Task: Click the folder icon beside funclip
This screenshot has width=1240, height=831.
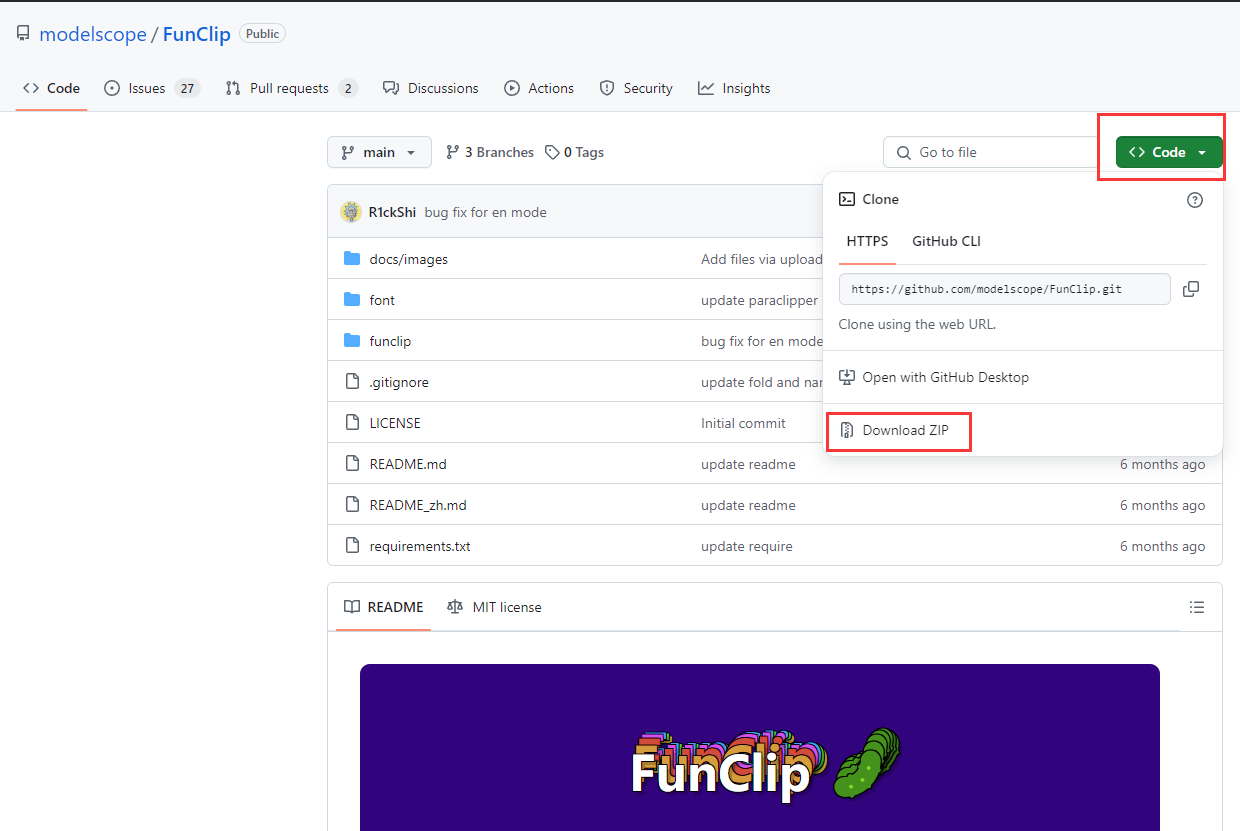Action: [x=352, y=341]
